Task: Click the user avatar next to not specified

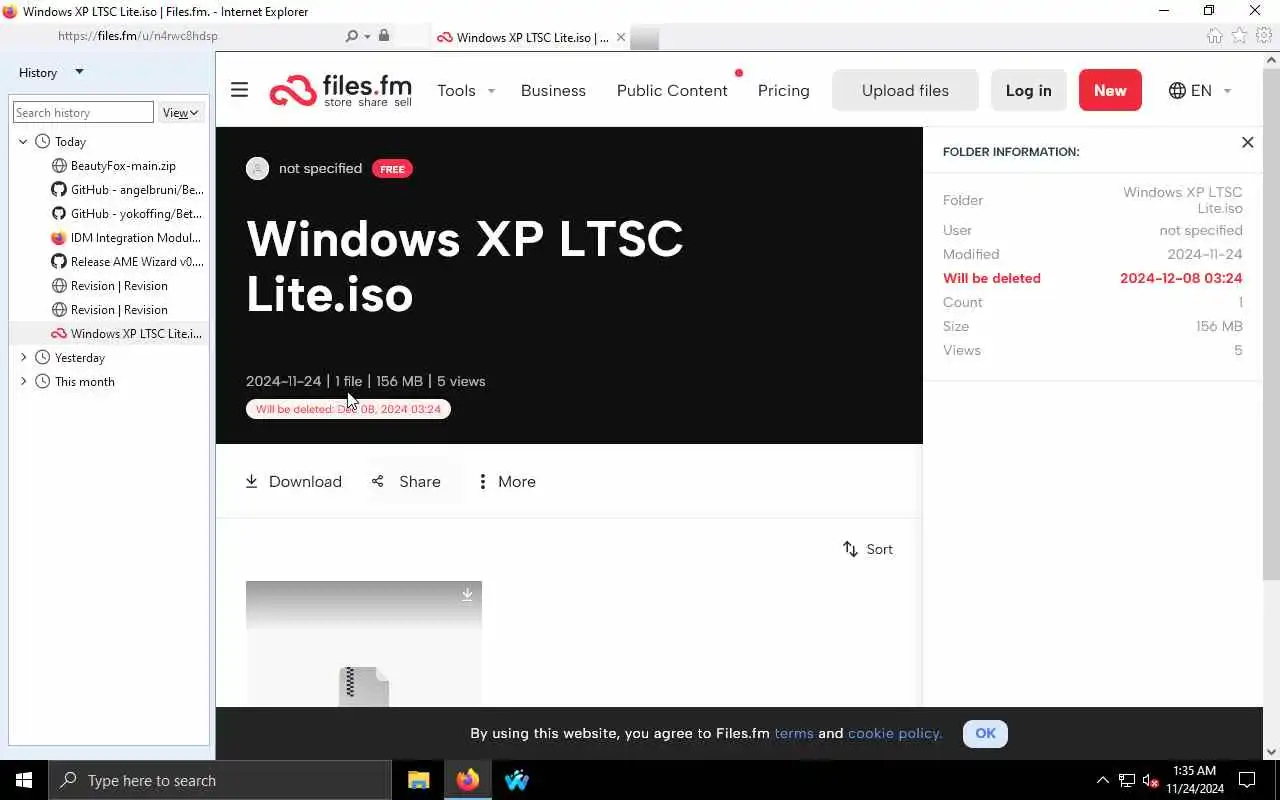Action: point(257,168)
